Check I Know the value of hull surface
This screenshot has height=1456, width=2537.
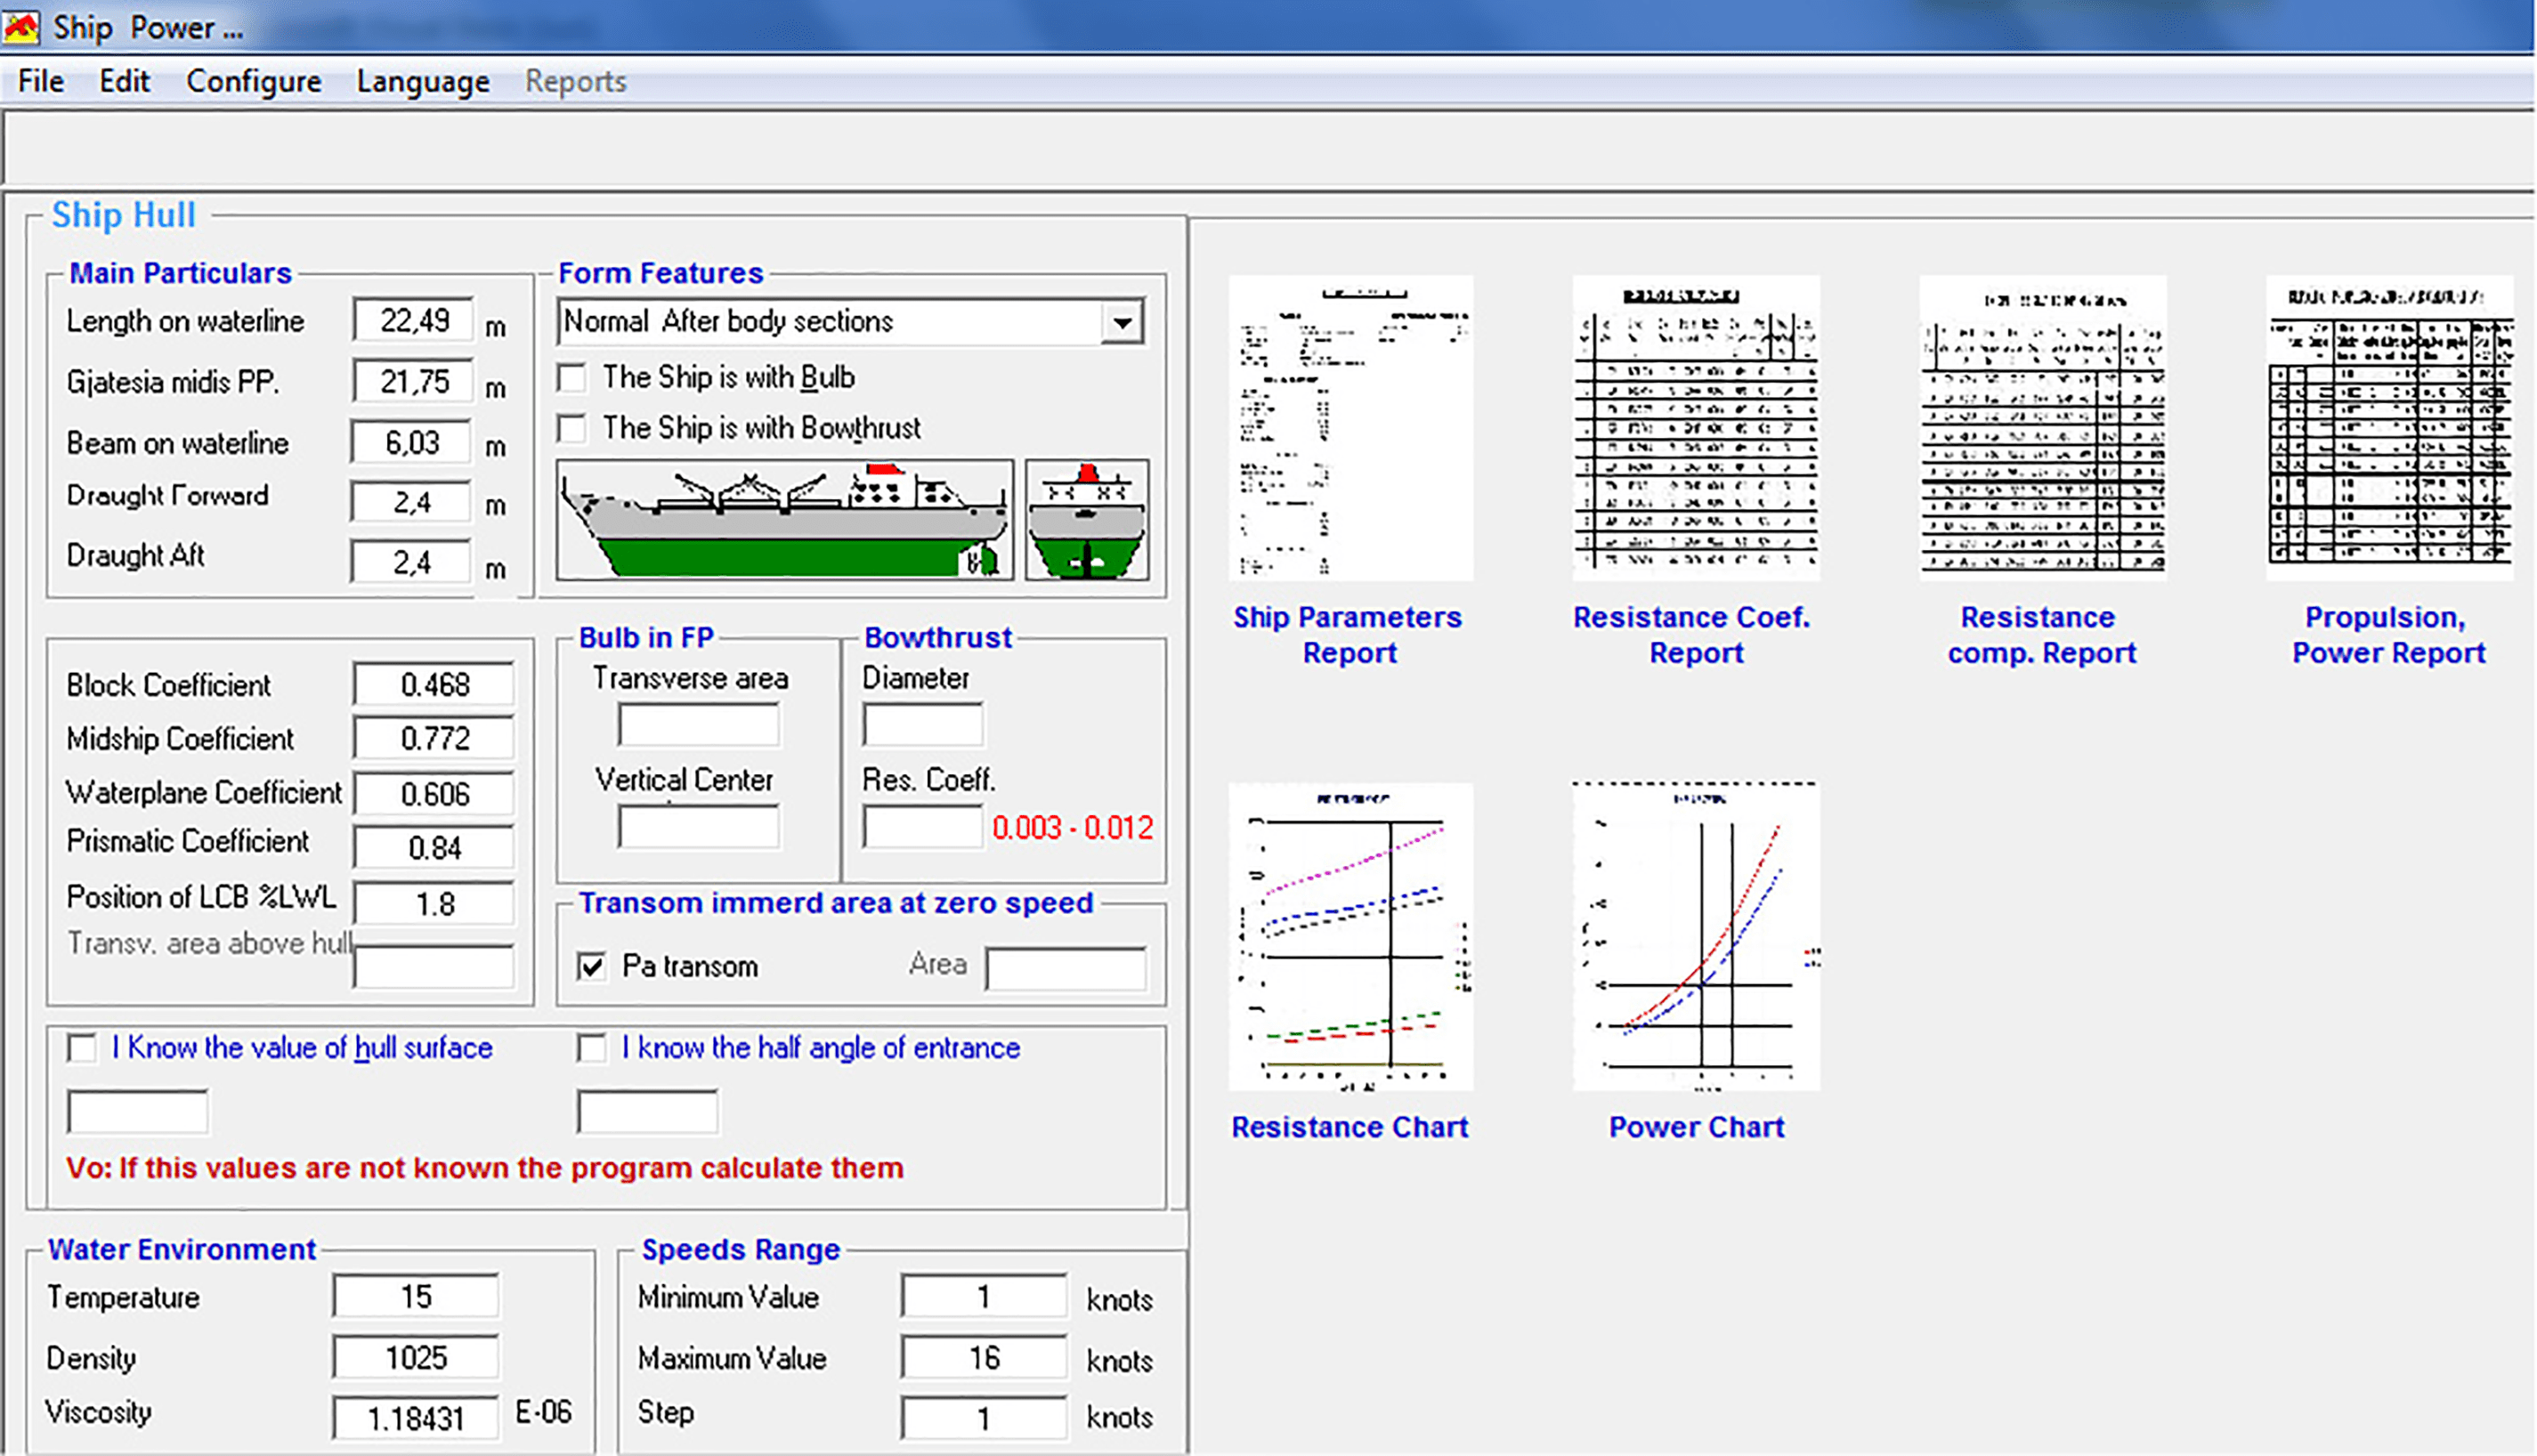[x=82, y=1048]
